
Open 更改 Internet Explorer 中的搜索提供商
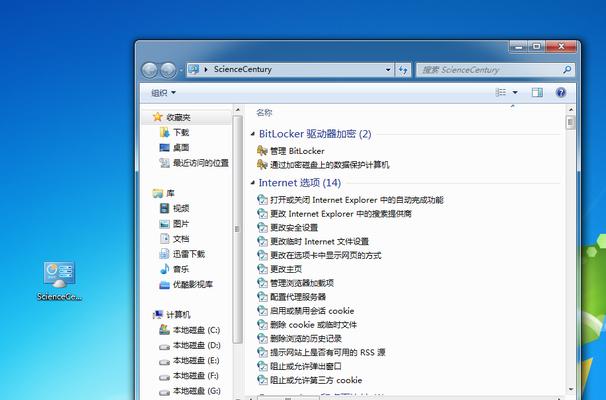click(334, 214)
